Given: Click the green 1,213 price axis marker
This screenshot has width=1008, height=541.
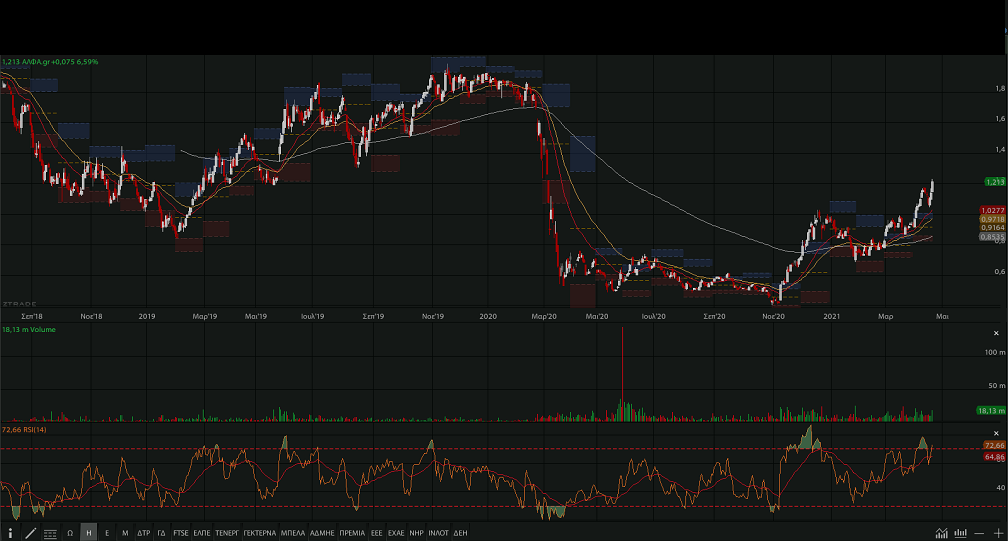Looking at the screenshot, I should click(994, 182).
